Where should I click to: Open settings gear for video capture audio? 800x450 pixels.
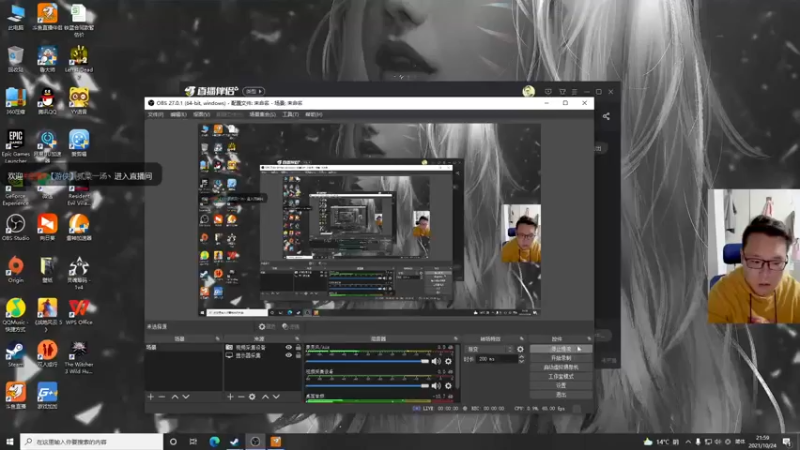click(448, 386)
